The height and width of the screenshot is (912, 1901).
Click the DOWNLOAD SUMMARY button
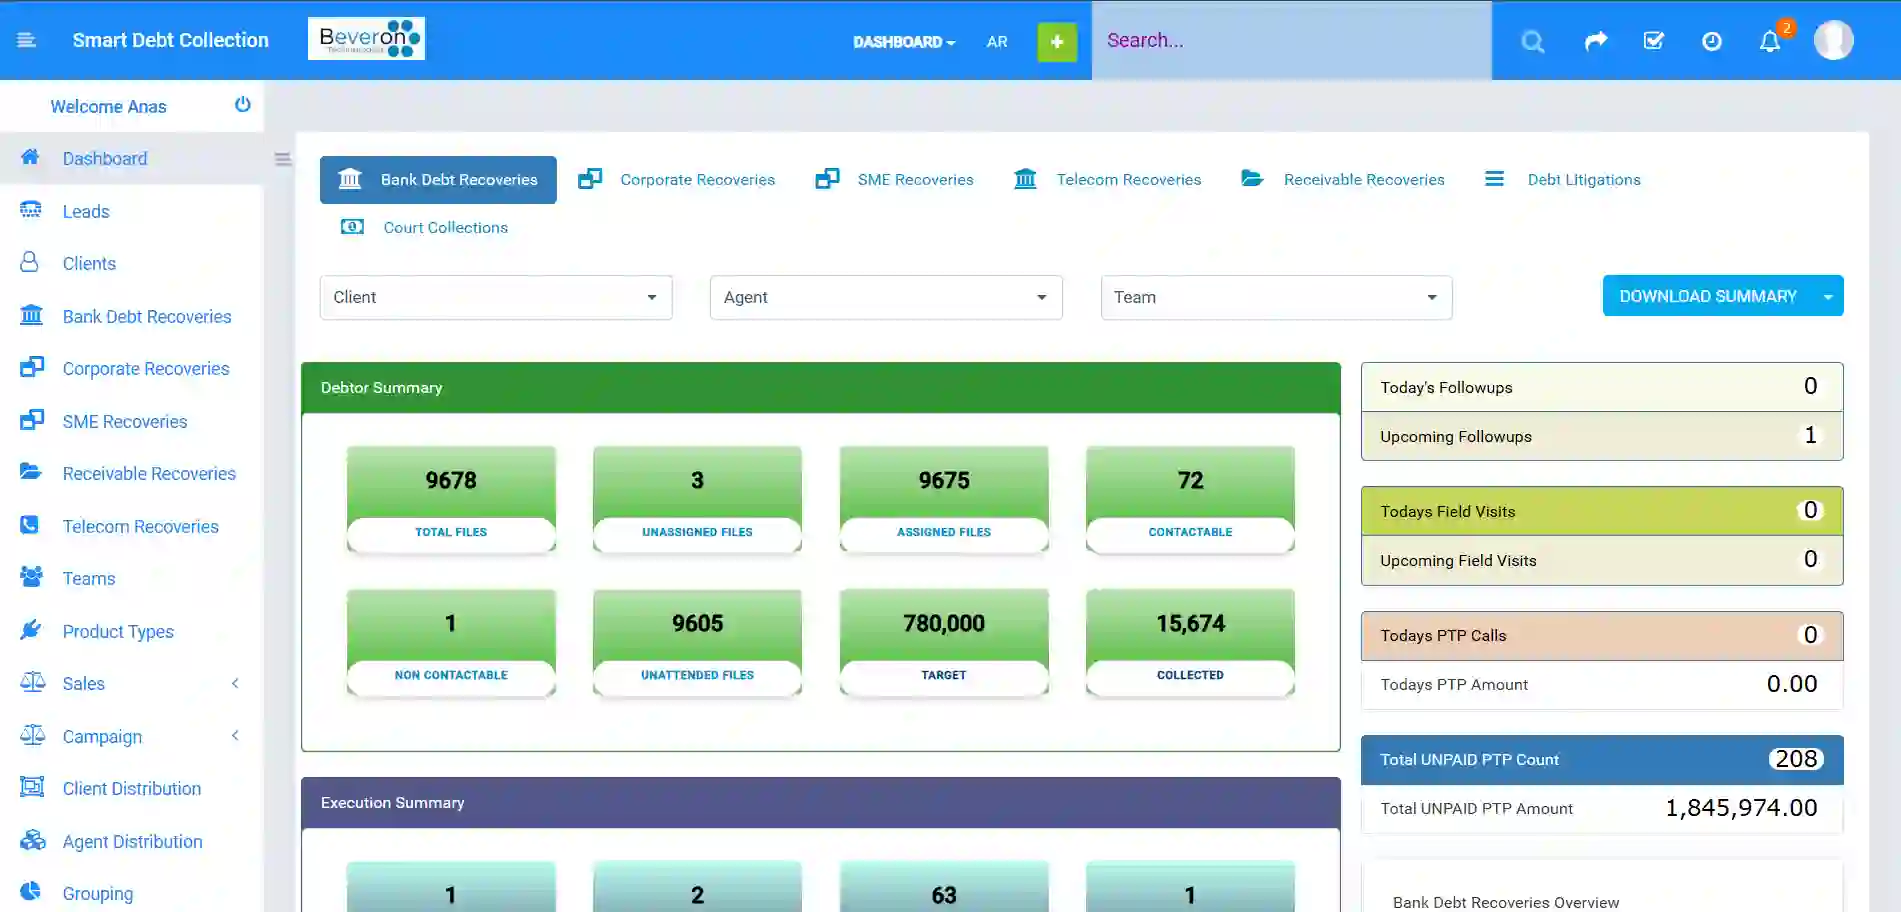pos(1709,295)
